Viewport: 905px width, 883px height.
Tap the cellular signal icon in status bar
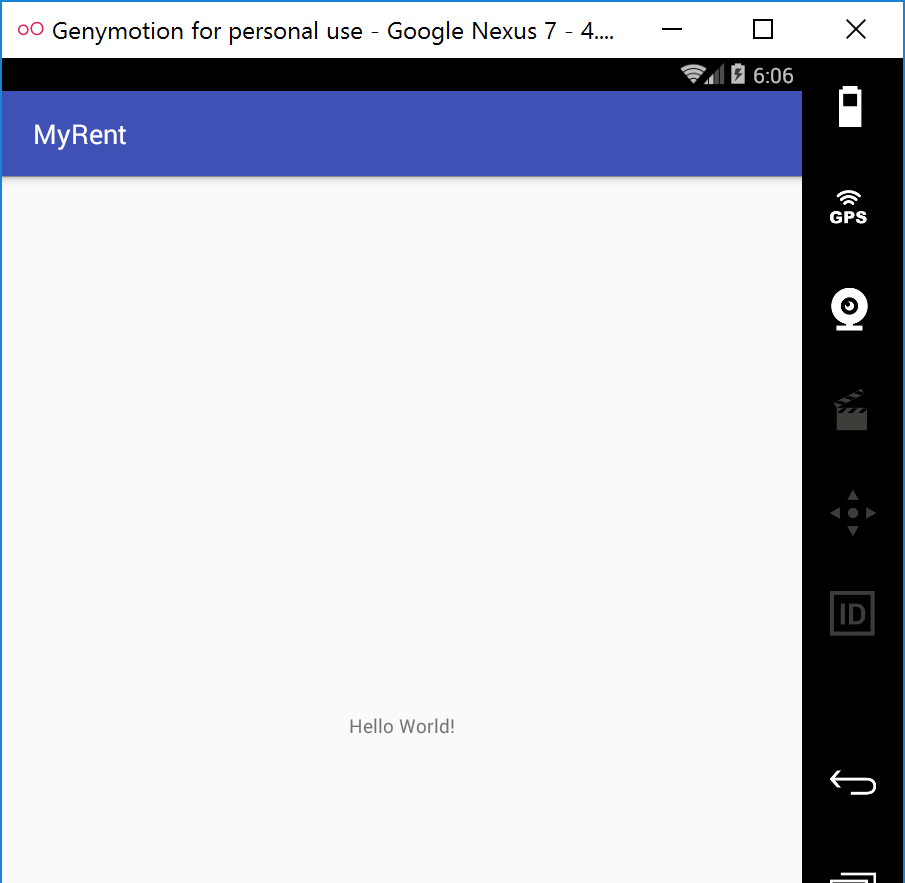coord(715,75)
